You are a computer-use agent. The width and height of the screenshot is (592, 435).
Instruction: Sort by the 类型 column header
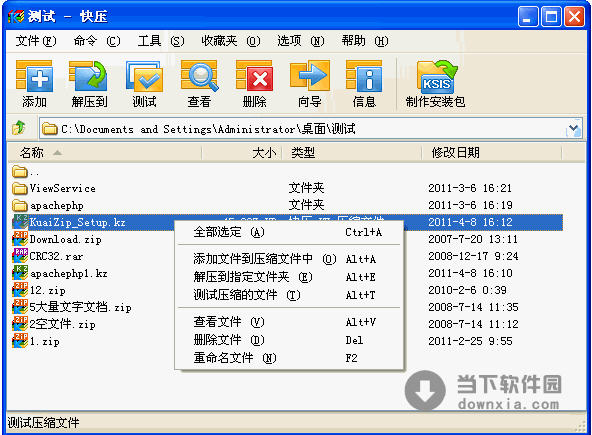coord(352,153)
